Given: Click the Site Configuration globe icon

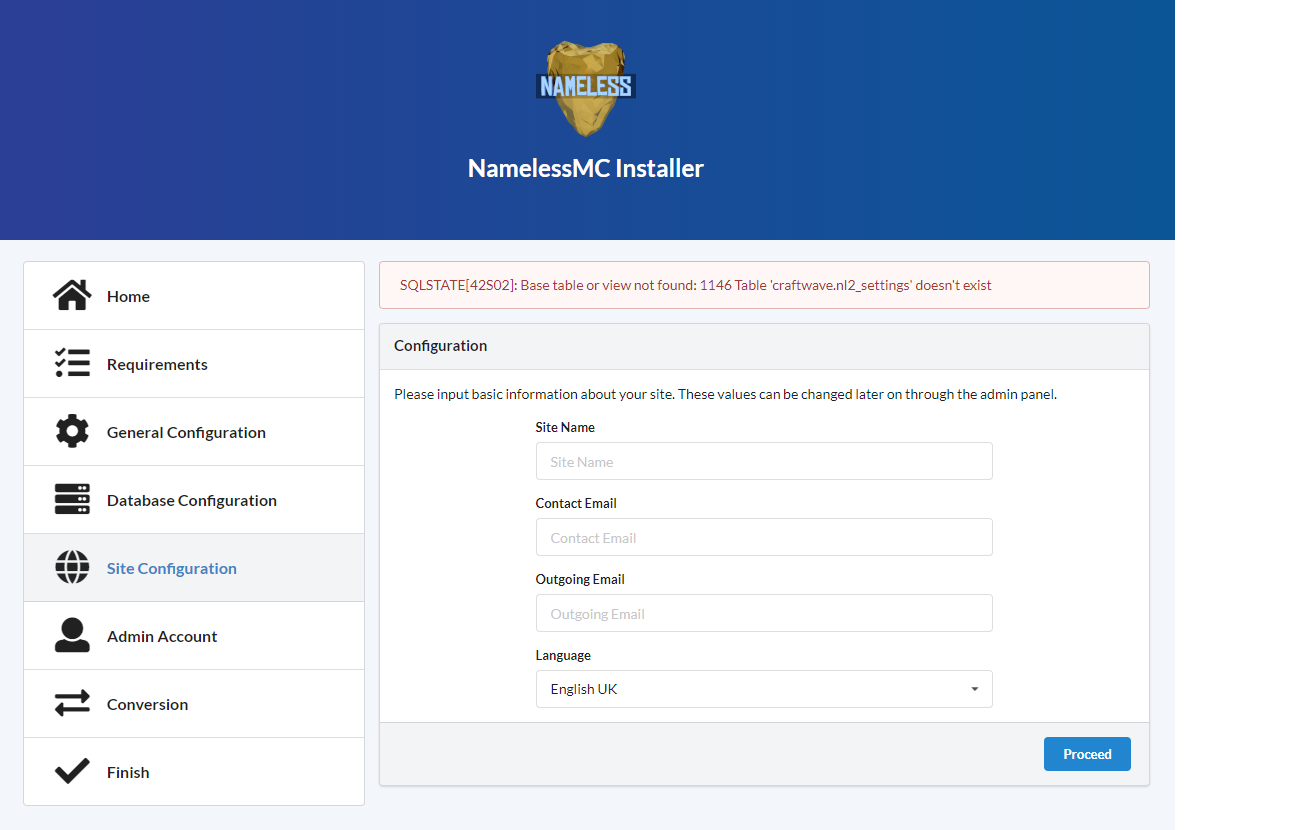Looking at the screenshot, I should click(72, 567).
